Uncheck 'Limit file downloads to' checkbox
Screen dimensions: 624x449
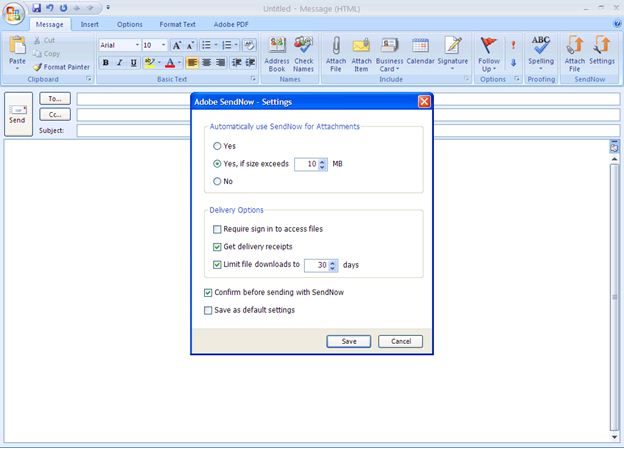217,265
